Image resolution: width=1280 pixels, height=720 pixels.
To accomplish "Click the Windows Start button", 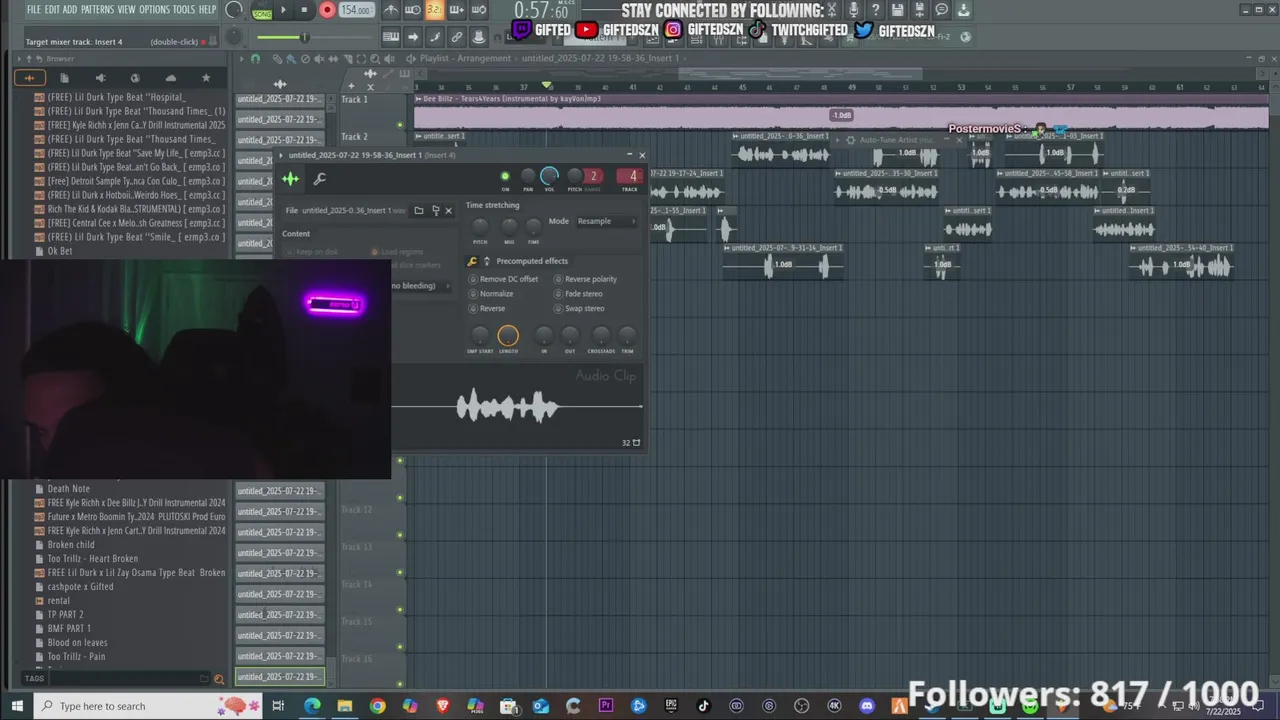I will tap(17, 706).
